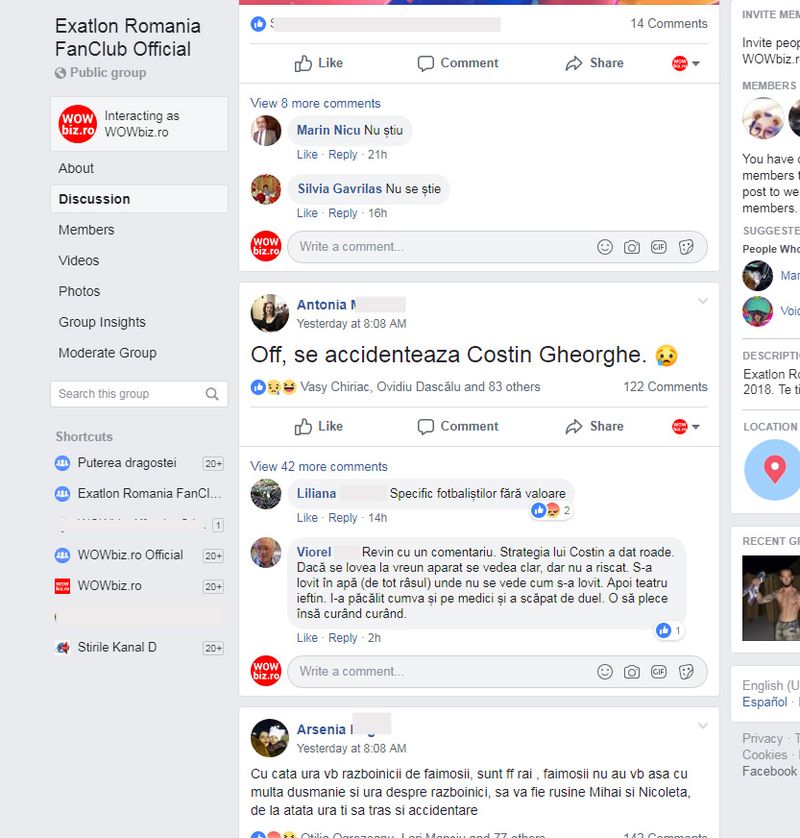
Task: Attach photo via camera icon under Silvia's comment
Action: pyautogui.click(x=632, y=247)
